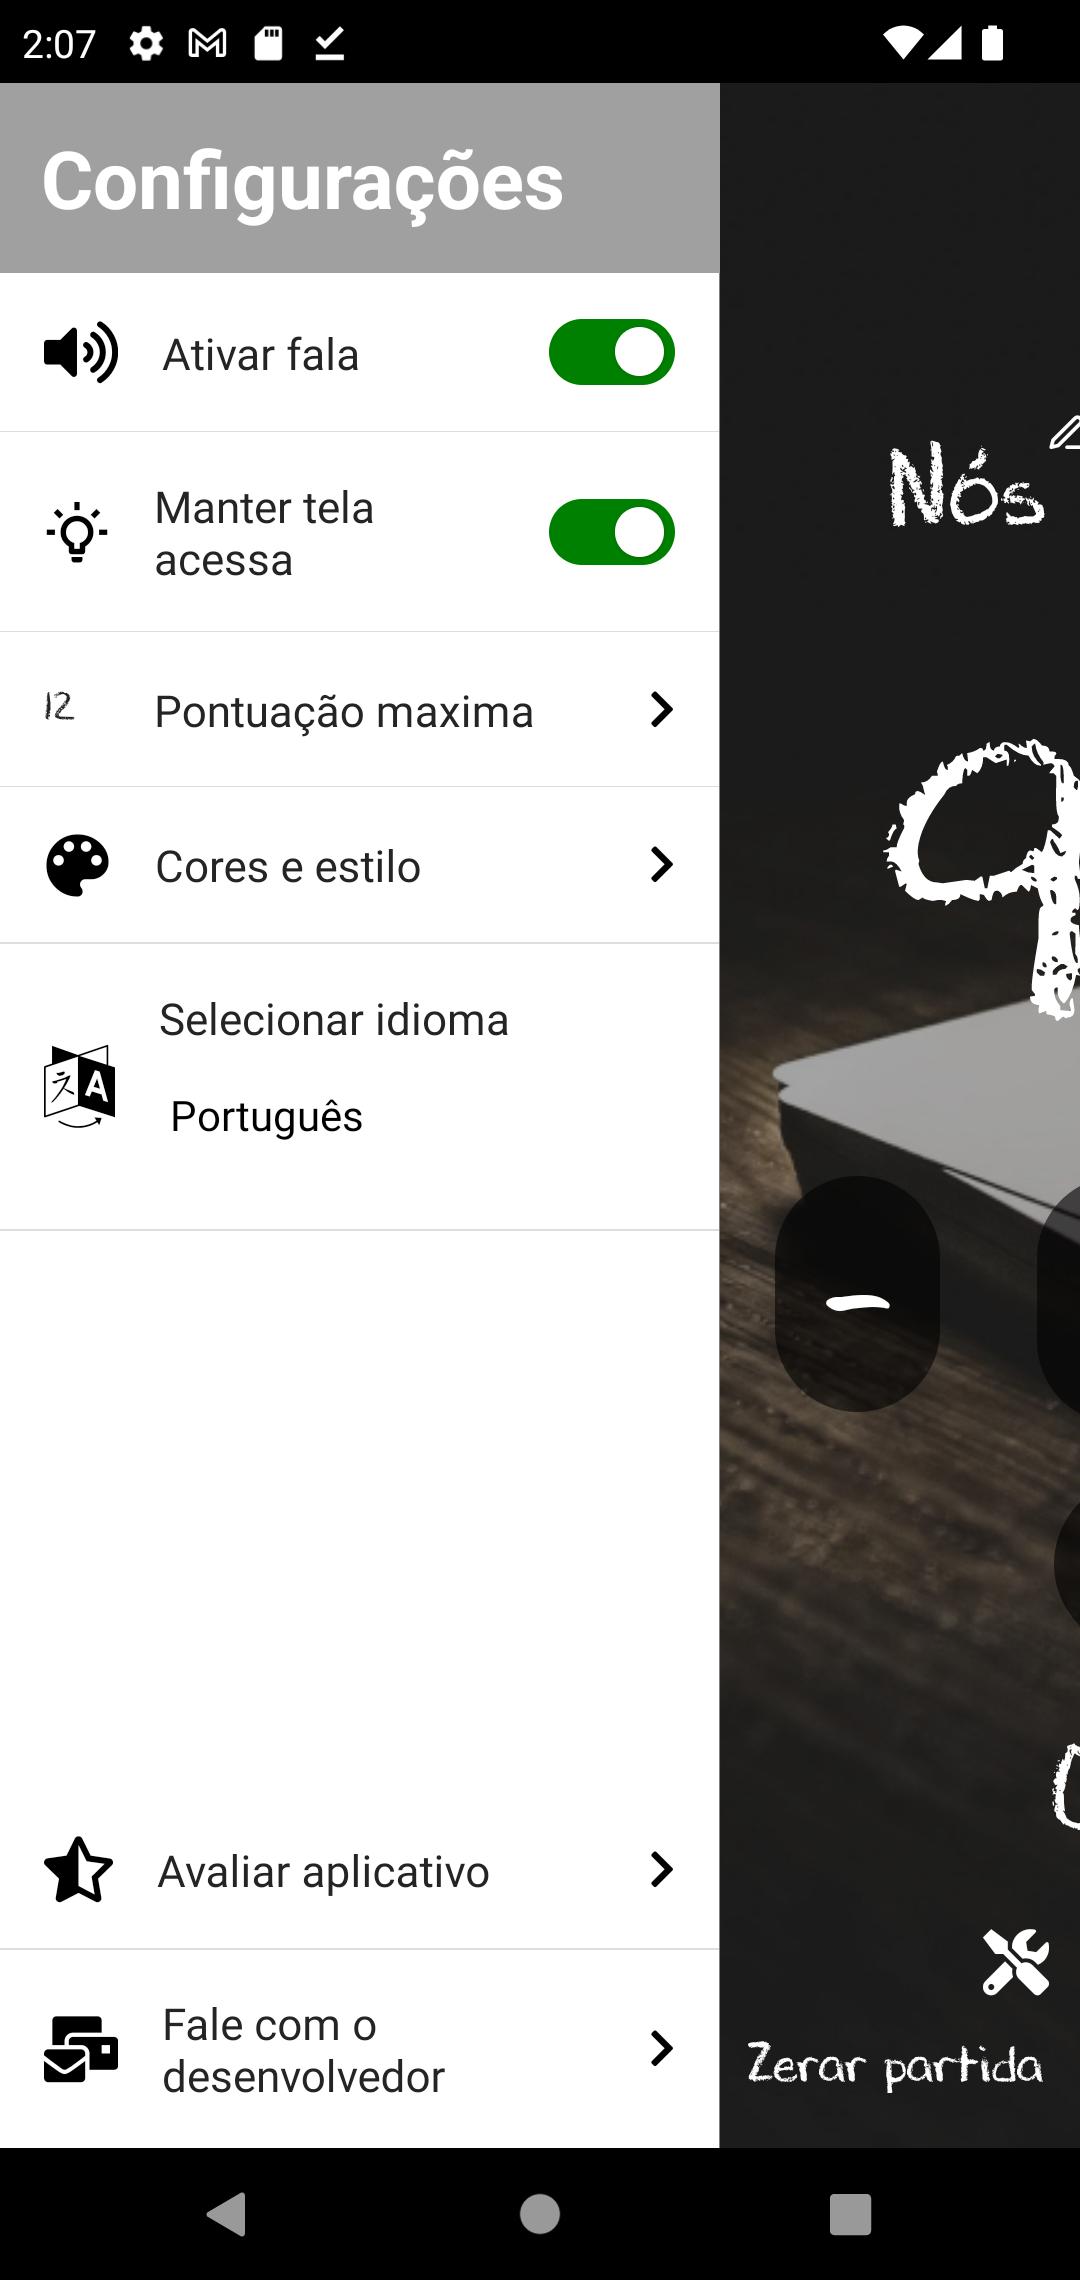The image size is (1080, 2280).
Task: Tap the lightbulb icon for Manter tela acessa
Action: tap(77, 533)
